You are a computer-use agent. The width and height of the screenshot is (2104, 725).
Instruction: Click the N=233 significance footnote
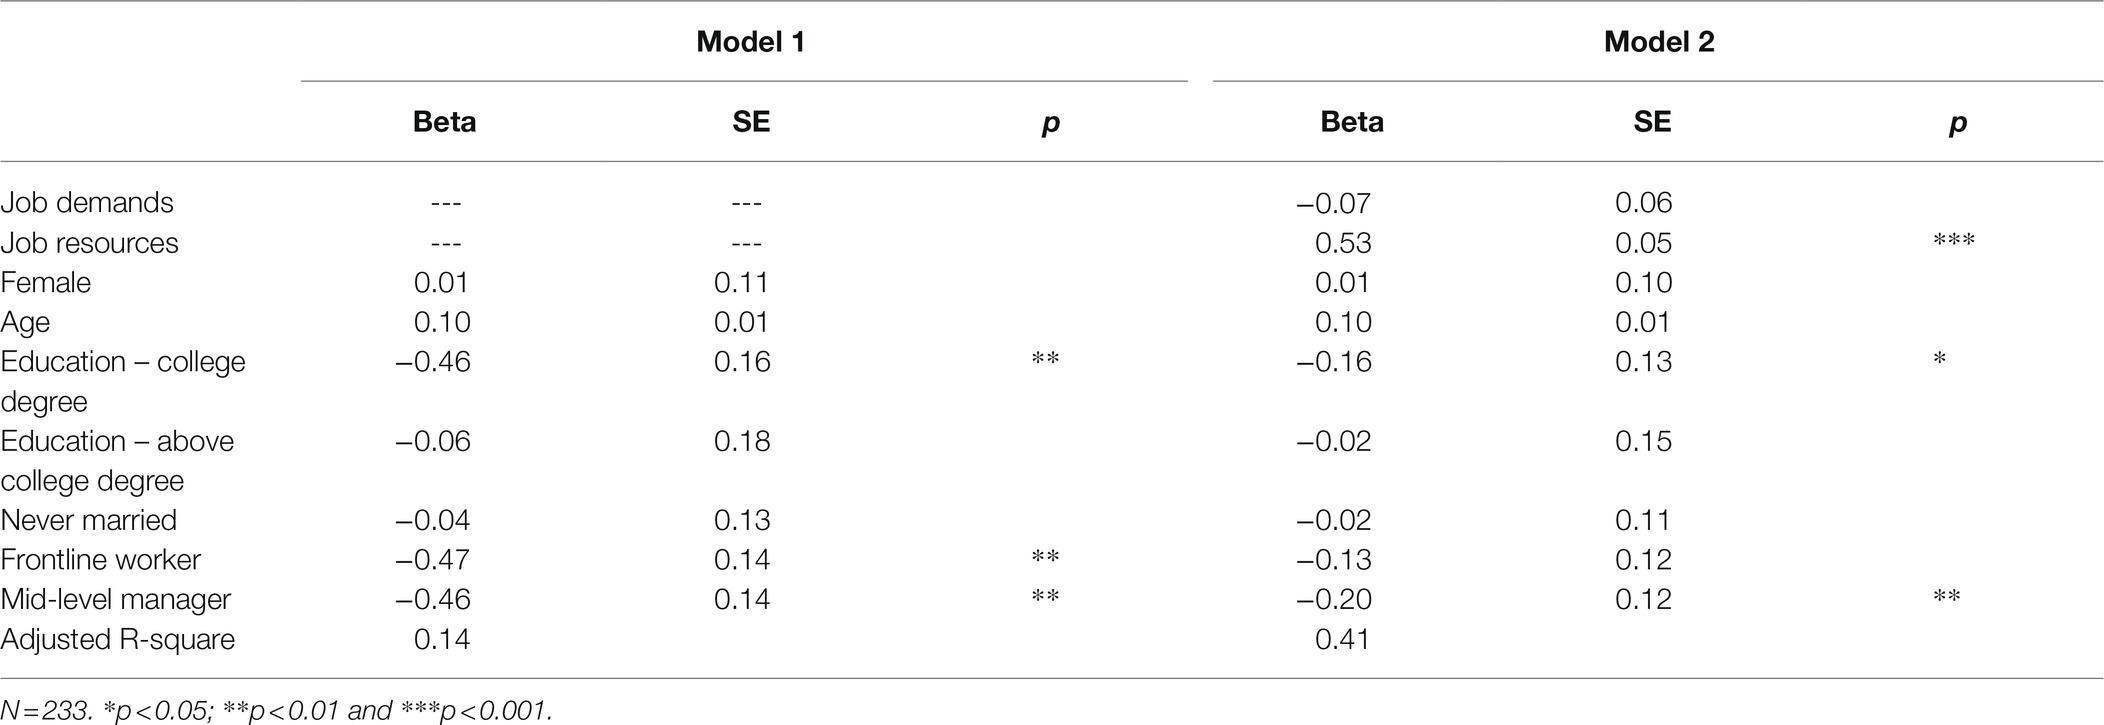[276, 711]
